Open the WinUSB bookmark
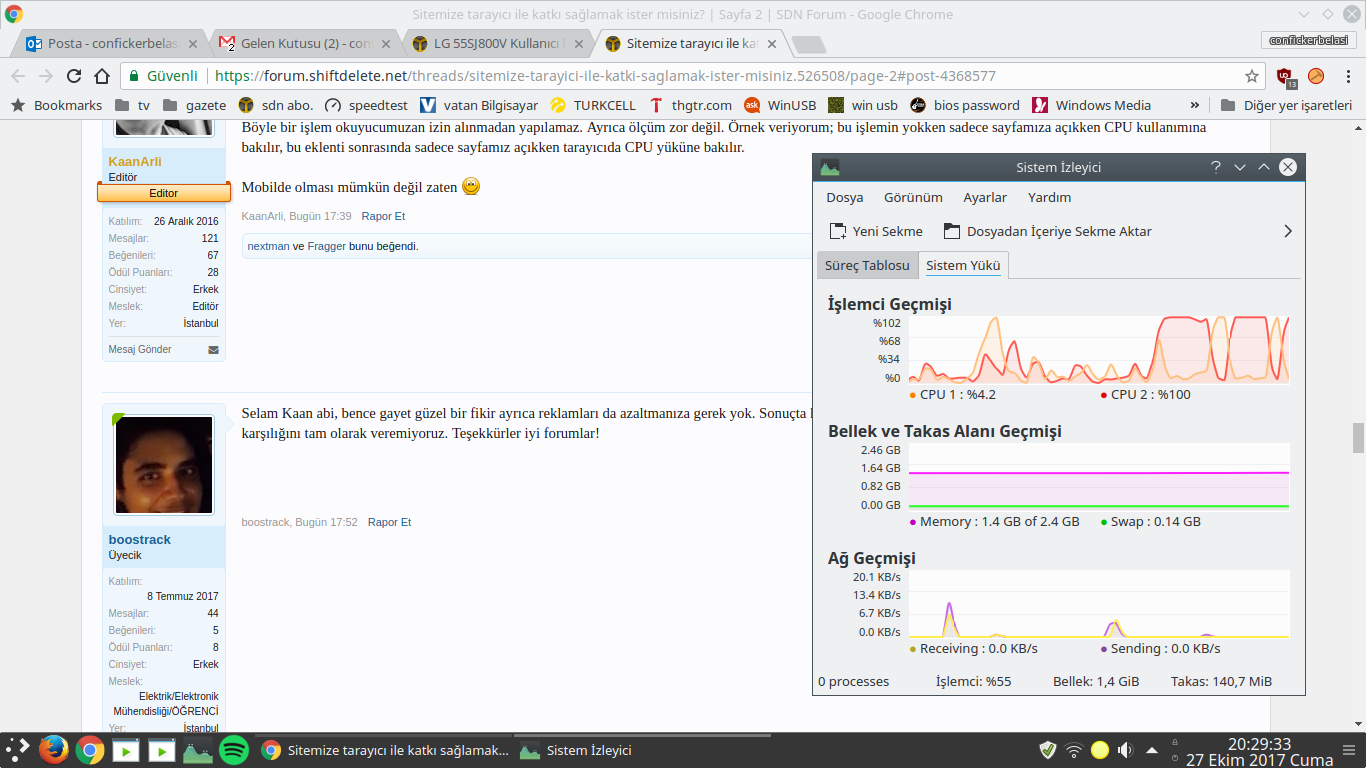The height and width of the screenshot is (768, 1366). [780, 105]
